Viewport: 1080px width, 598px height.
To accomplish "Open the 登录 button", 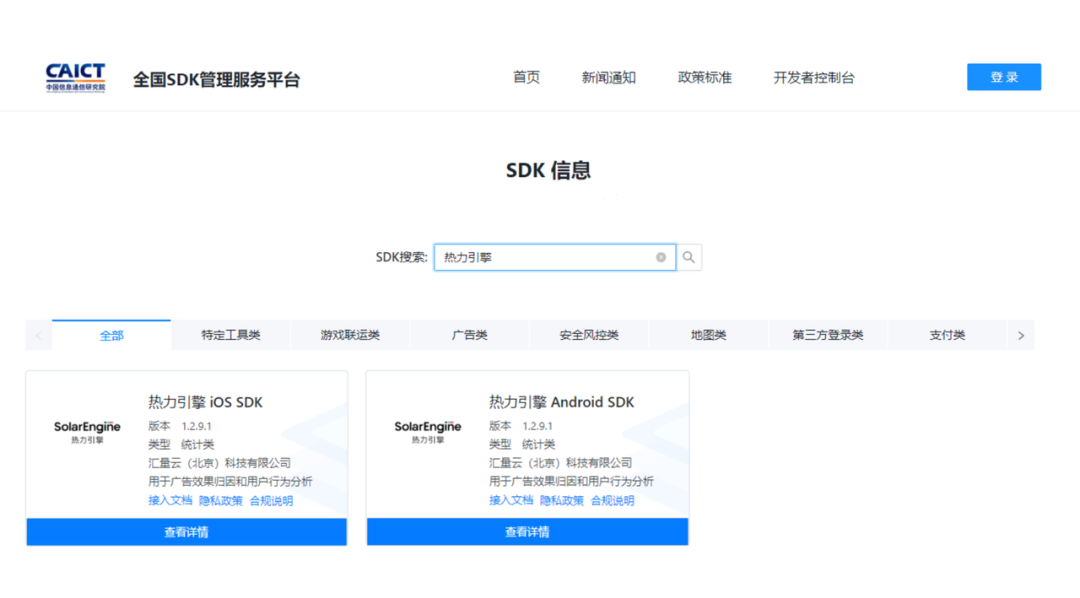I will click(1003, 76).
